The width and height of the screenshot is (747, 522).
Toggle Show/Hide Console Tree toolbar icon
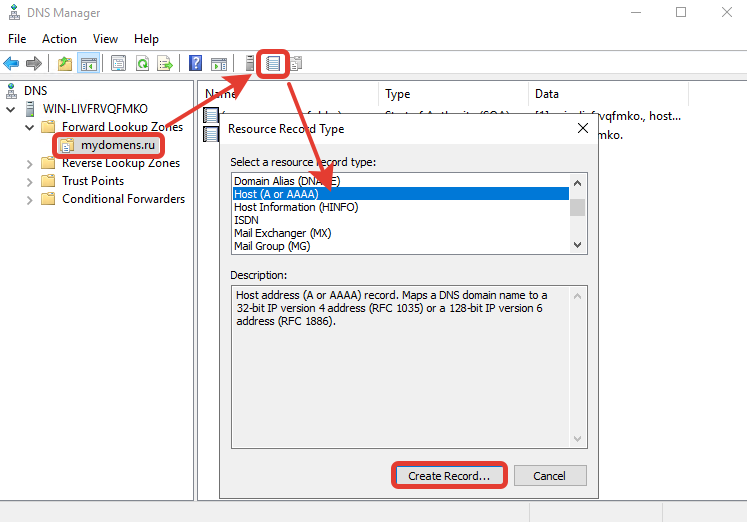89,63
